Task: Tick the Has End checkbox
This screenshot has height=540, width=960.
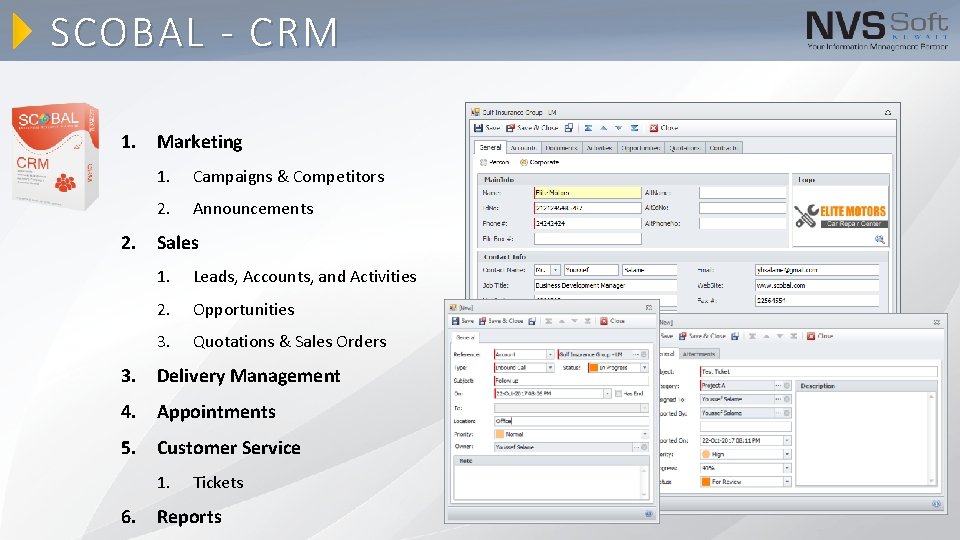Action: tap(618, 394)
